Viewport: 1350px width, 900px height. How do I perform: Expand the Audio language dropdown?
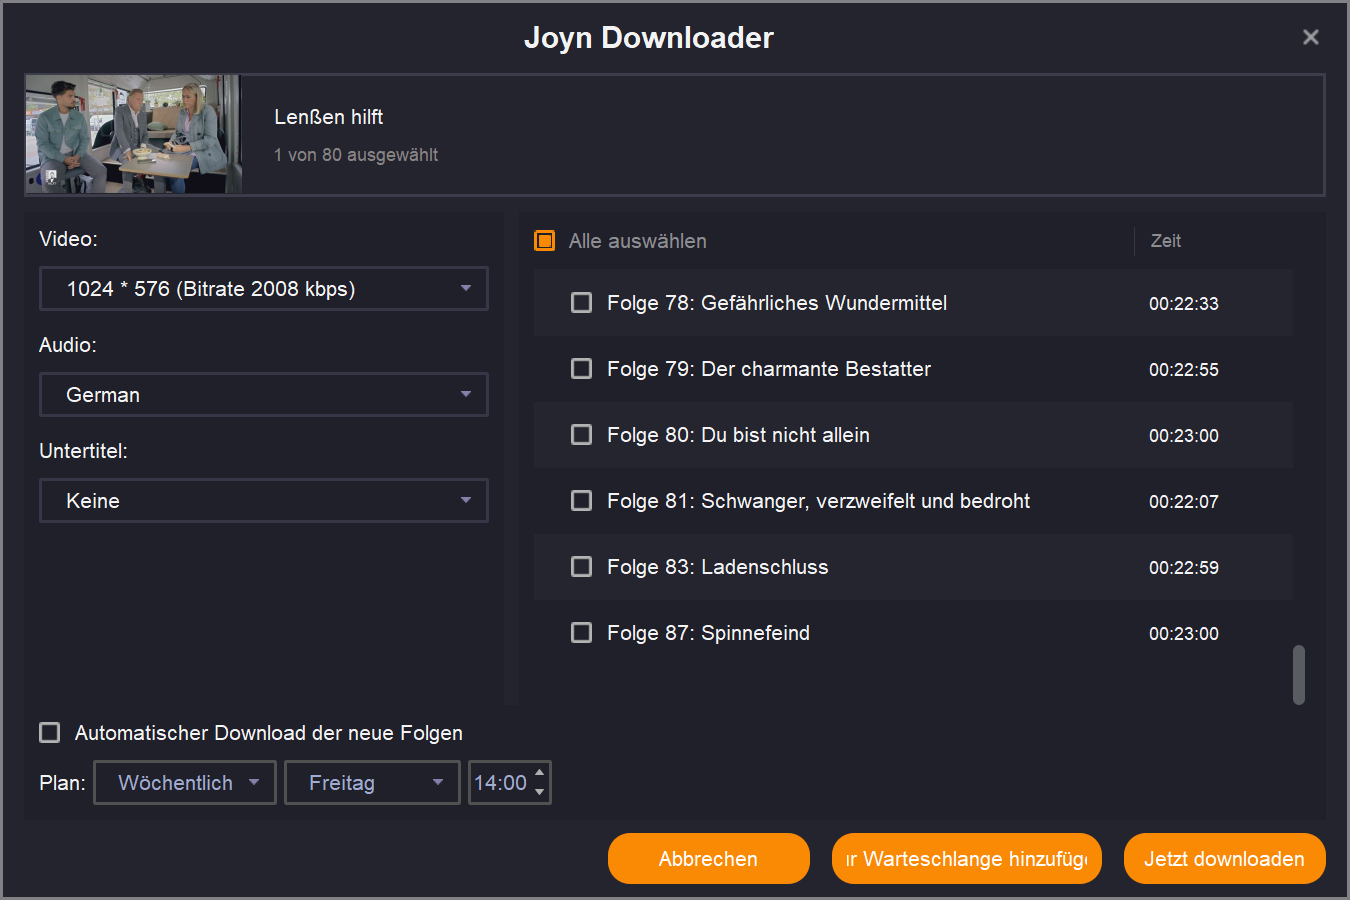264,395
